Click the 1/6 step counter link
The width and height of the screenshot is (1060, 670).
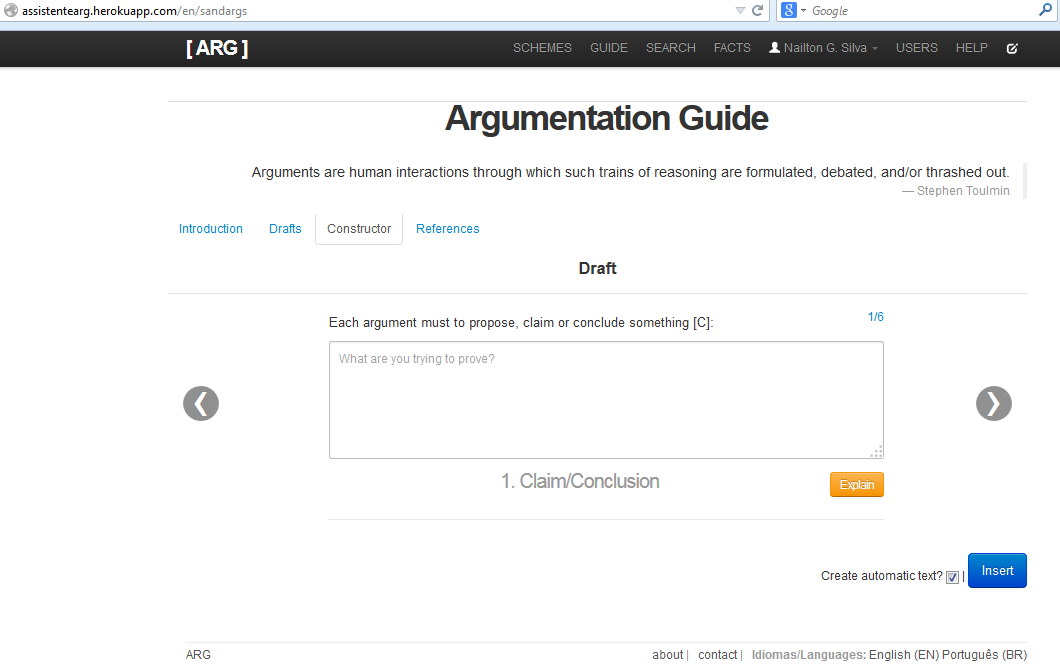(x=875, y=316)
